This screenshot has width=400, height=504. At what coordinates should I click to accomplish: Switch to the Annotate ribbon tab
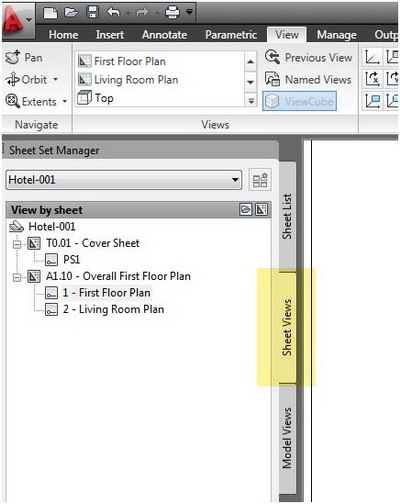[164, 35]
